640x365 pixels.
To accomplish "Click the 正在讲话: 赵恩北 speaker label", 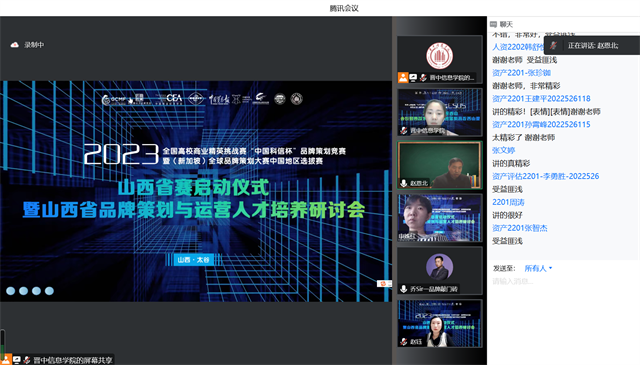I will click(593, 46).
